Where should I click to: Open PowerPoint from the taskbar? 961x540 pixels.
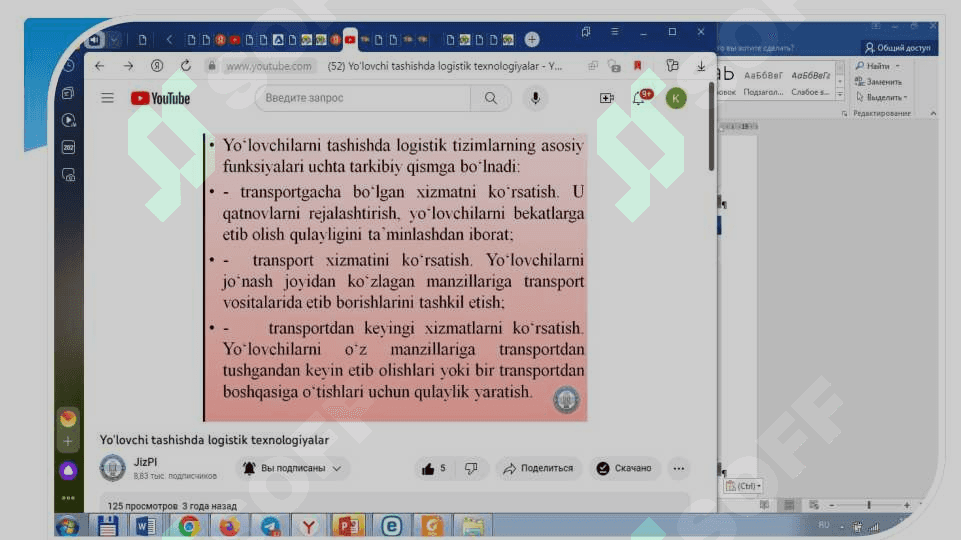(348, 527)
